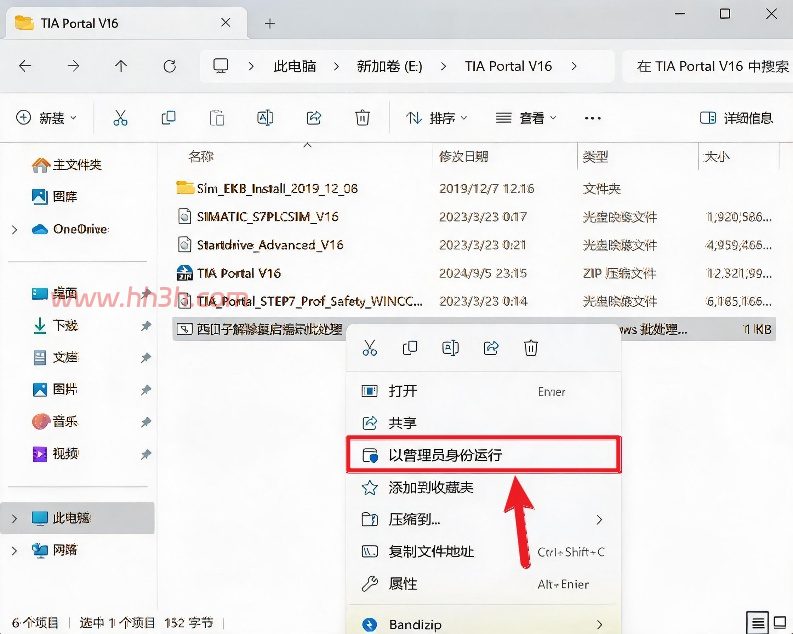Go forward with the right arrow button
The width and height of the screenshot is (793, 634).
click(73, 66)
